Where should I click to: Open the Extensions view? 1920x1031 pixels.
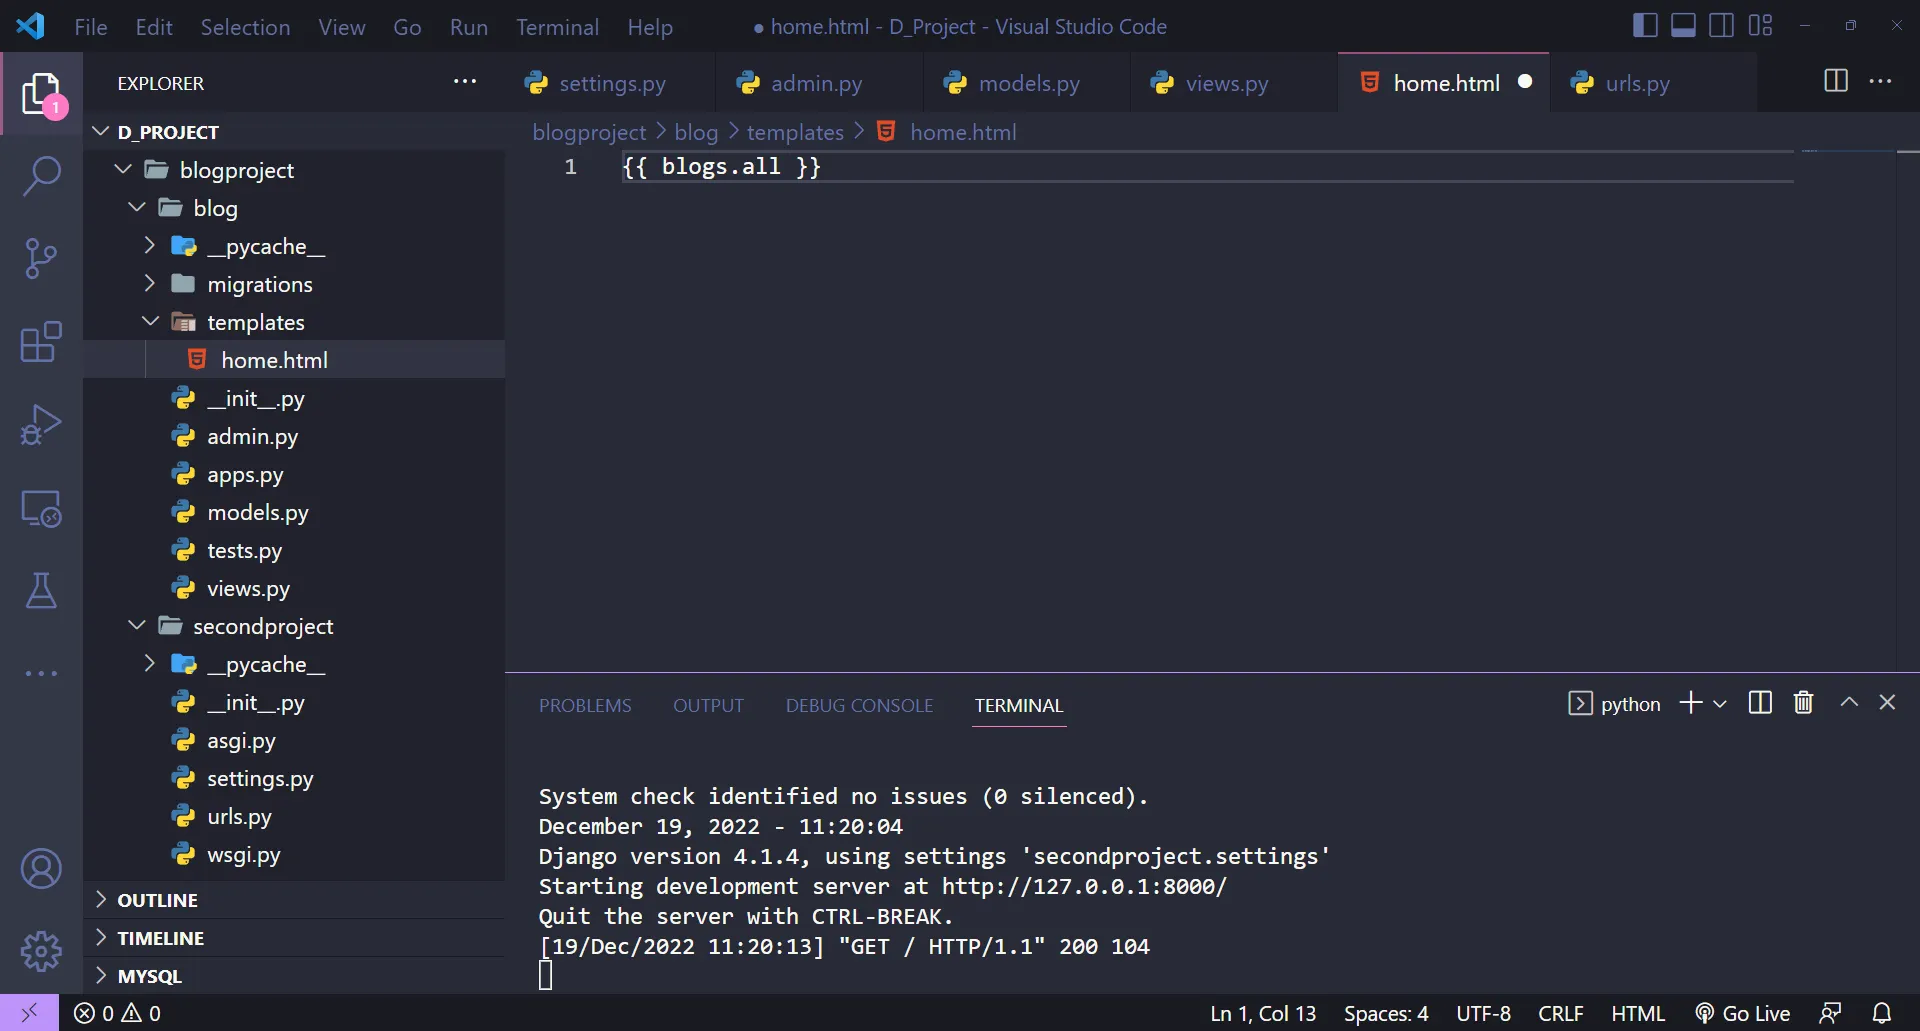tap(41, 342)
